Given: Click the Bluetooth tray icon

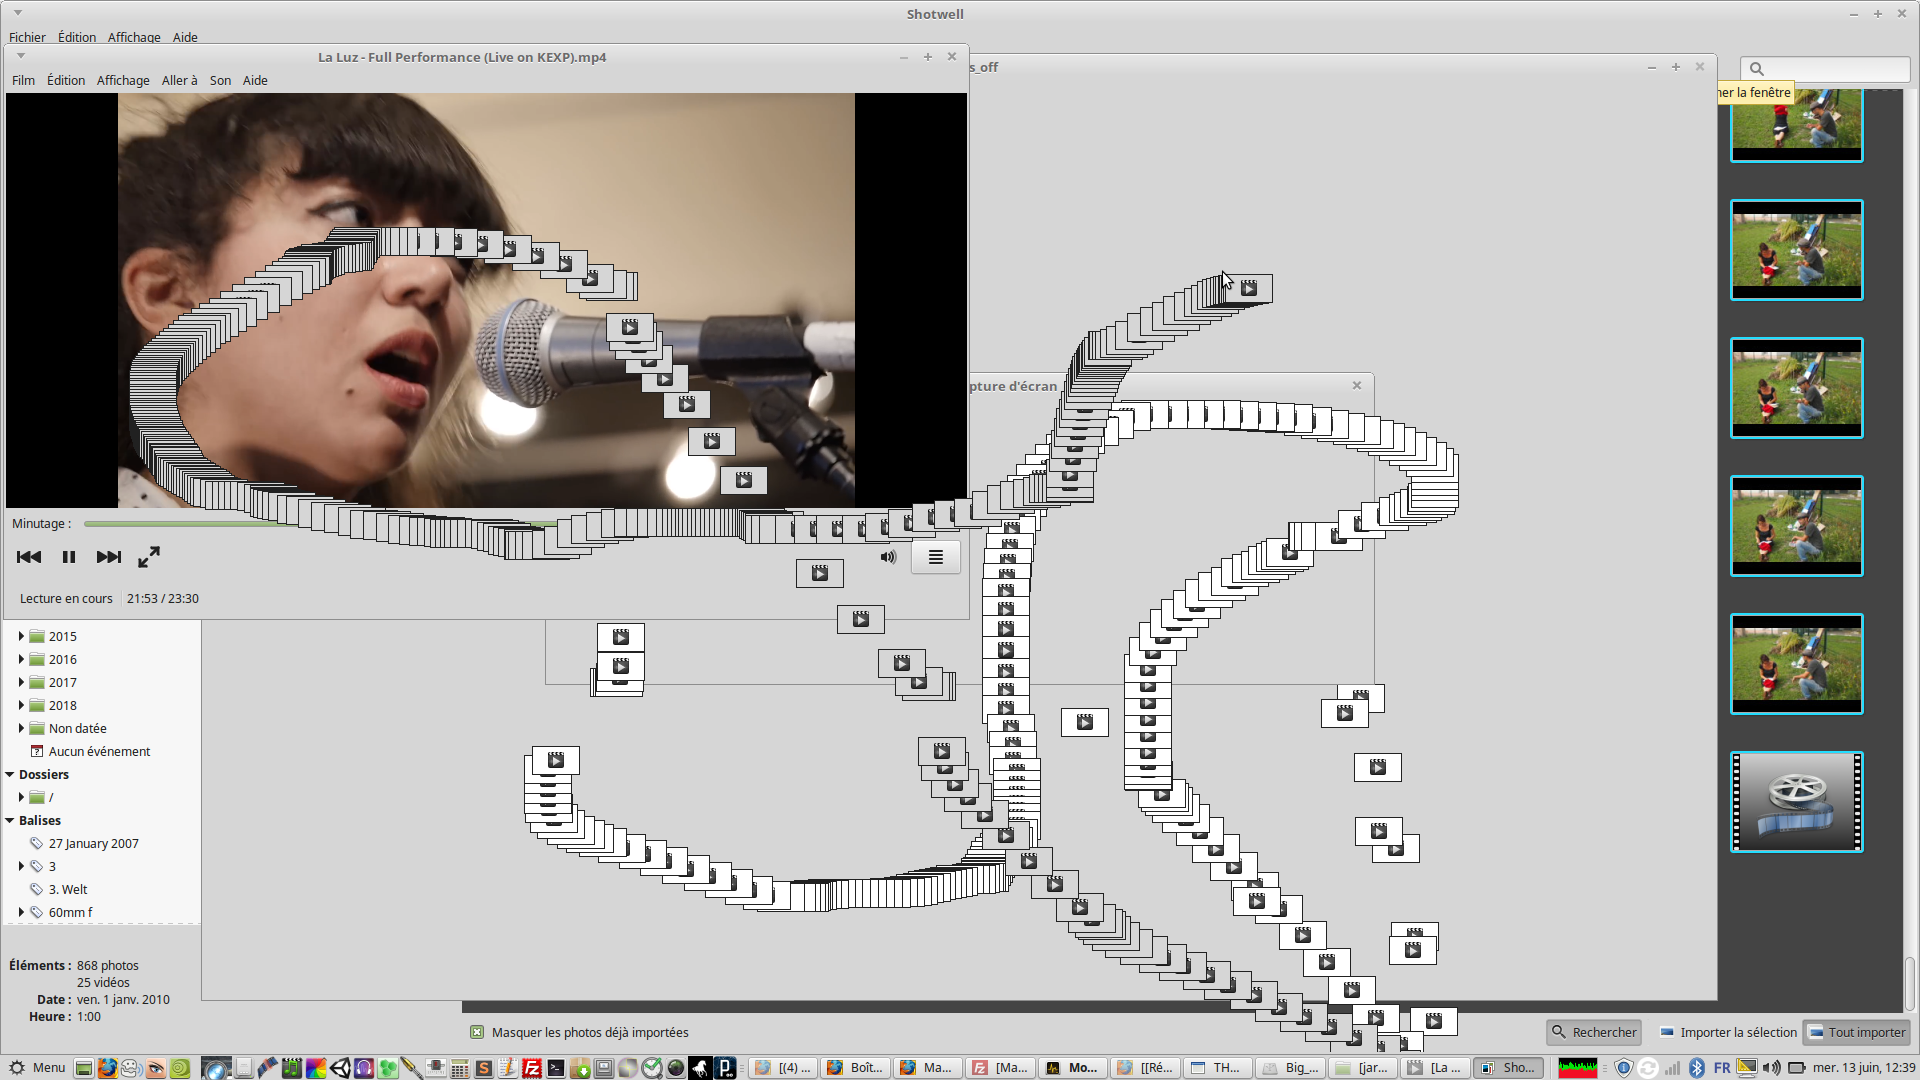Looking at the screenshot, I should pyautogui.click(x=1697, y=1068).
